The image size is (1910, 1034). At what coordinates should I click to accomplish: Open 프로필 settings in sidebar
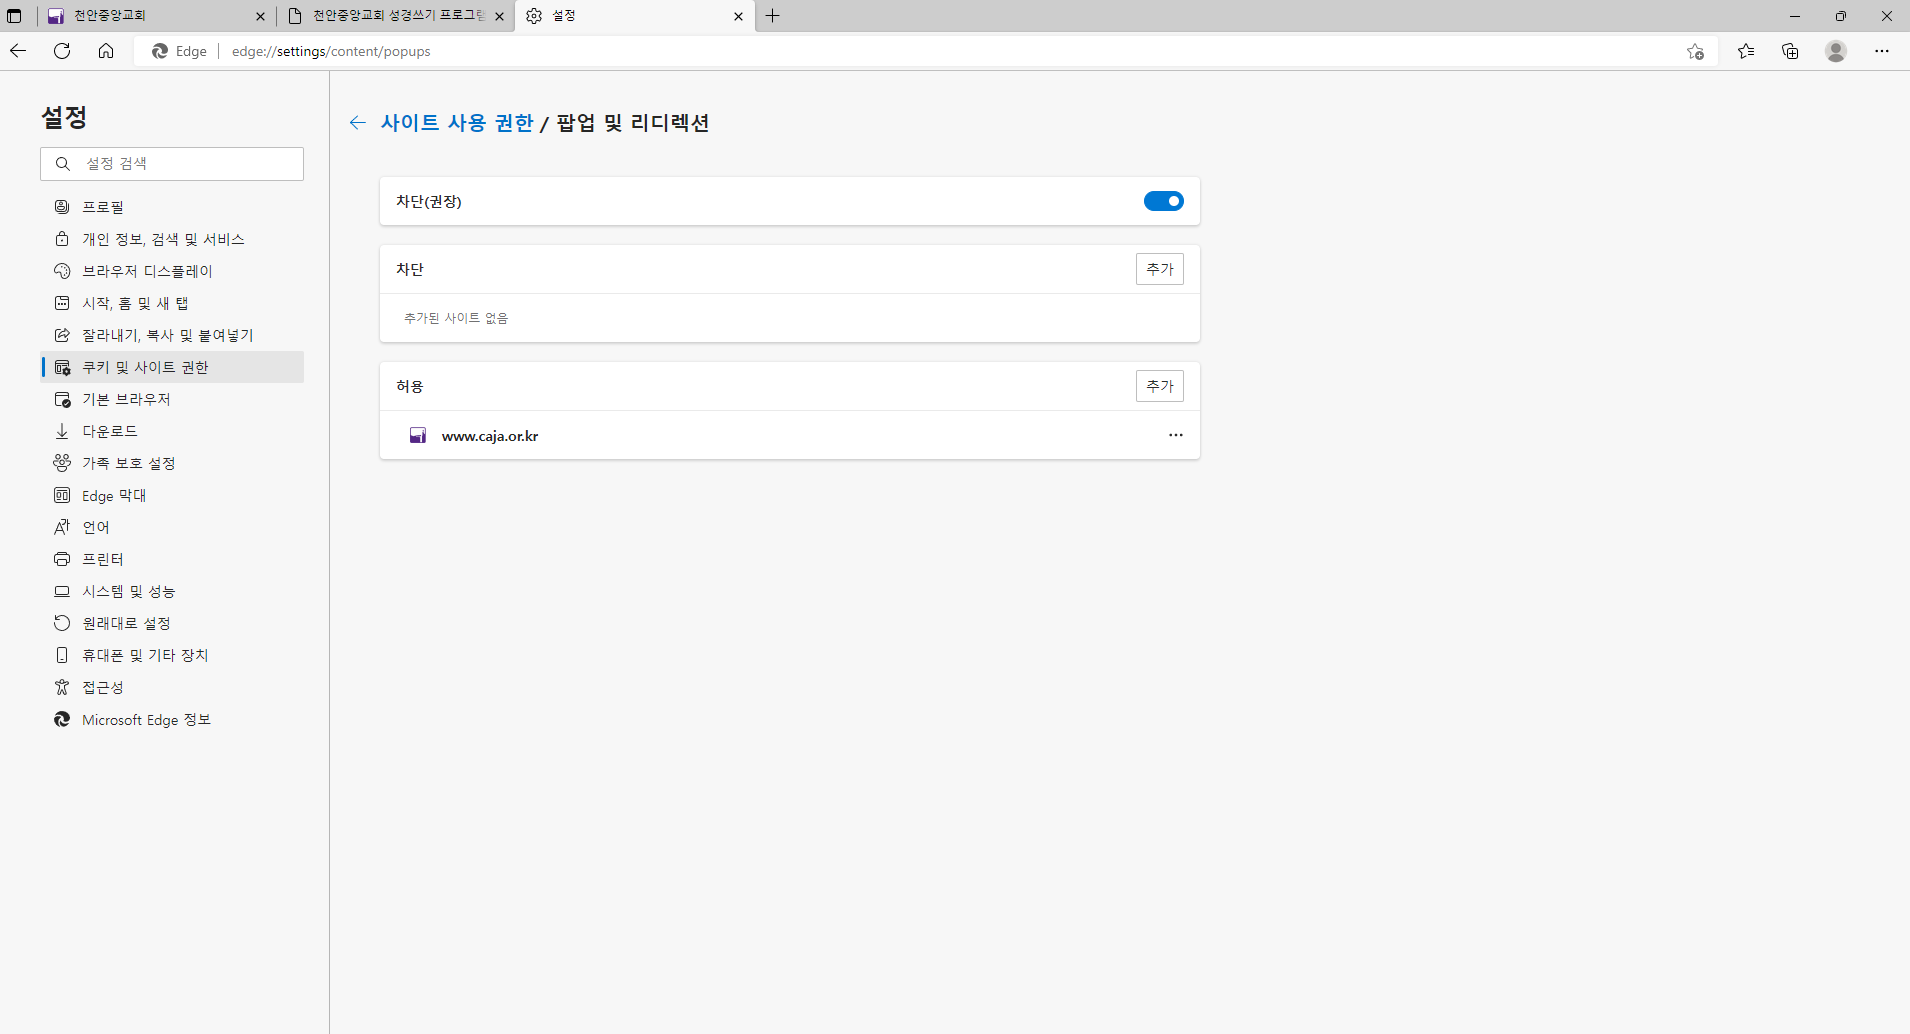pos(103,207)
